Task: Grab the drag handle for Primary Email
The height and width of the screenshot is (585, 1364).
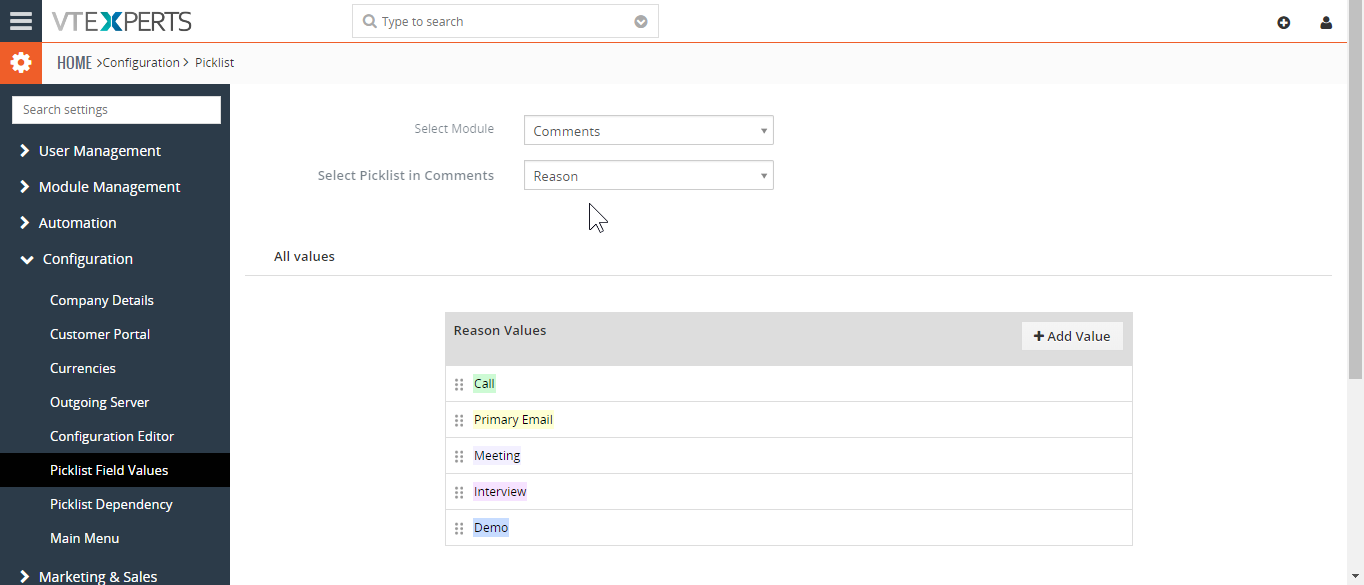Action: pyautogui.click(x=459, y=420)
